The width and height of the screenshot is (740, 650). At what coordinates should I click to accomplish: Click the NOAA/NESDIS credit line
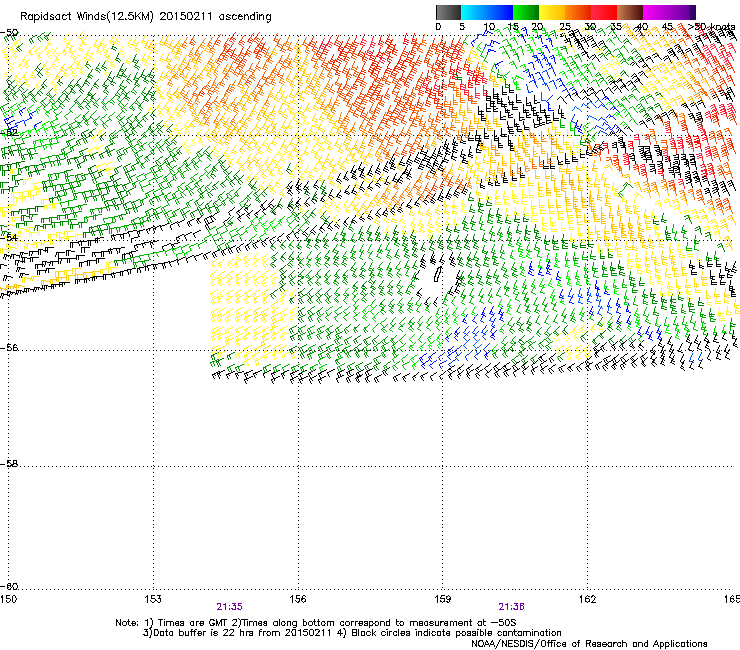[589, 644]
